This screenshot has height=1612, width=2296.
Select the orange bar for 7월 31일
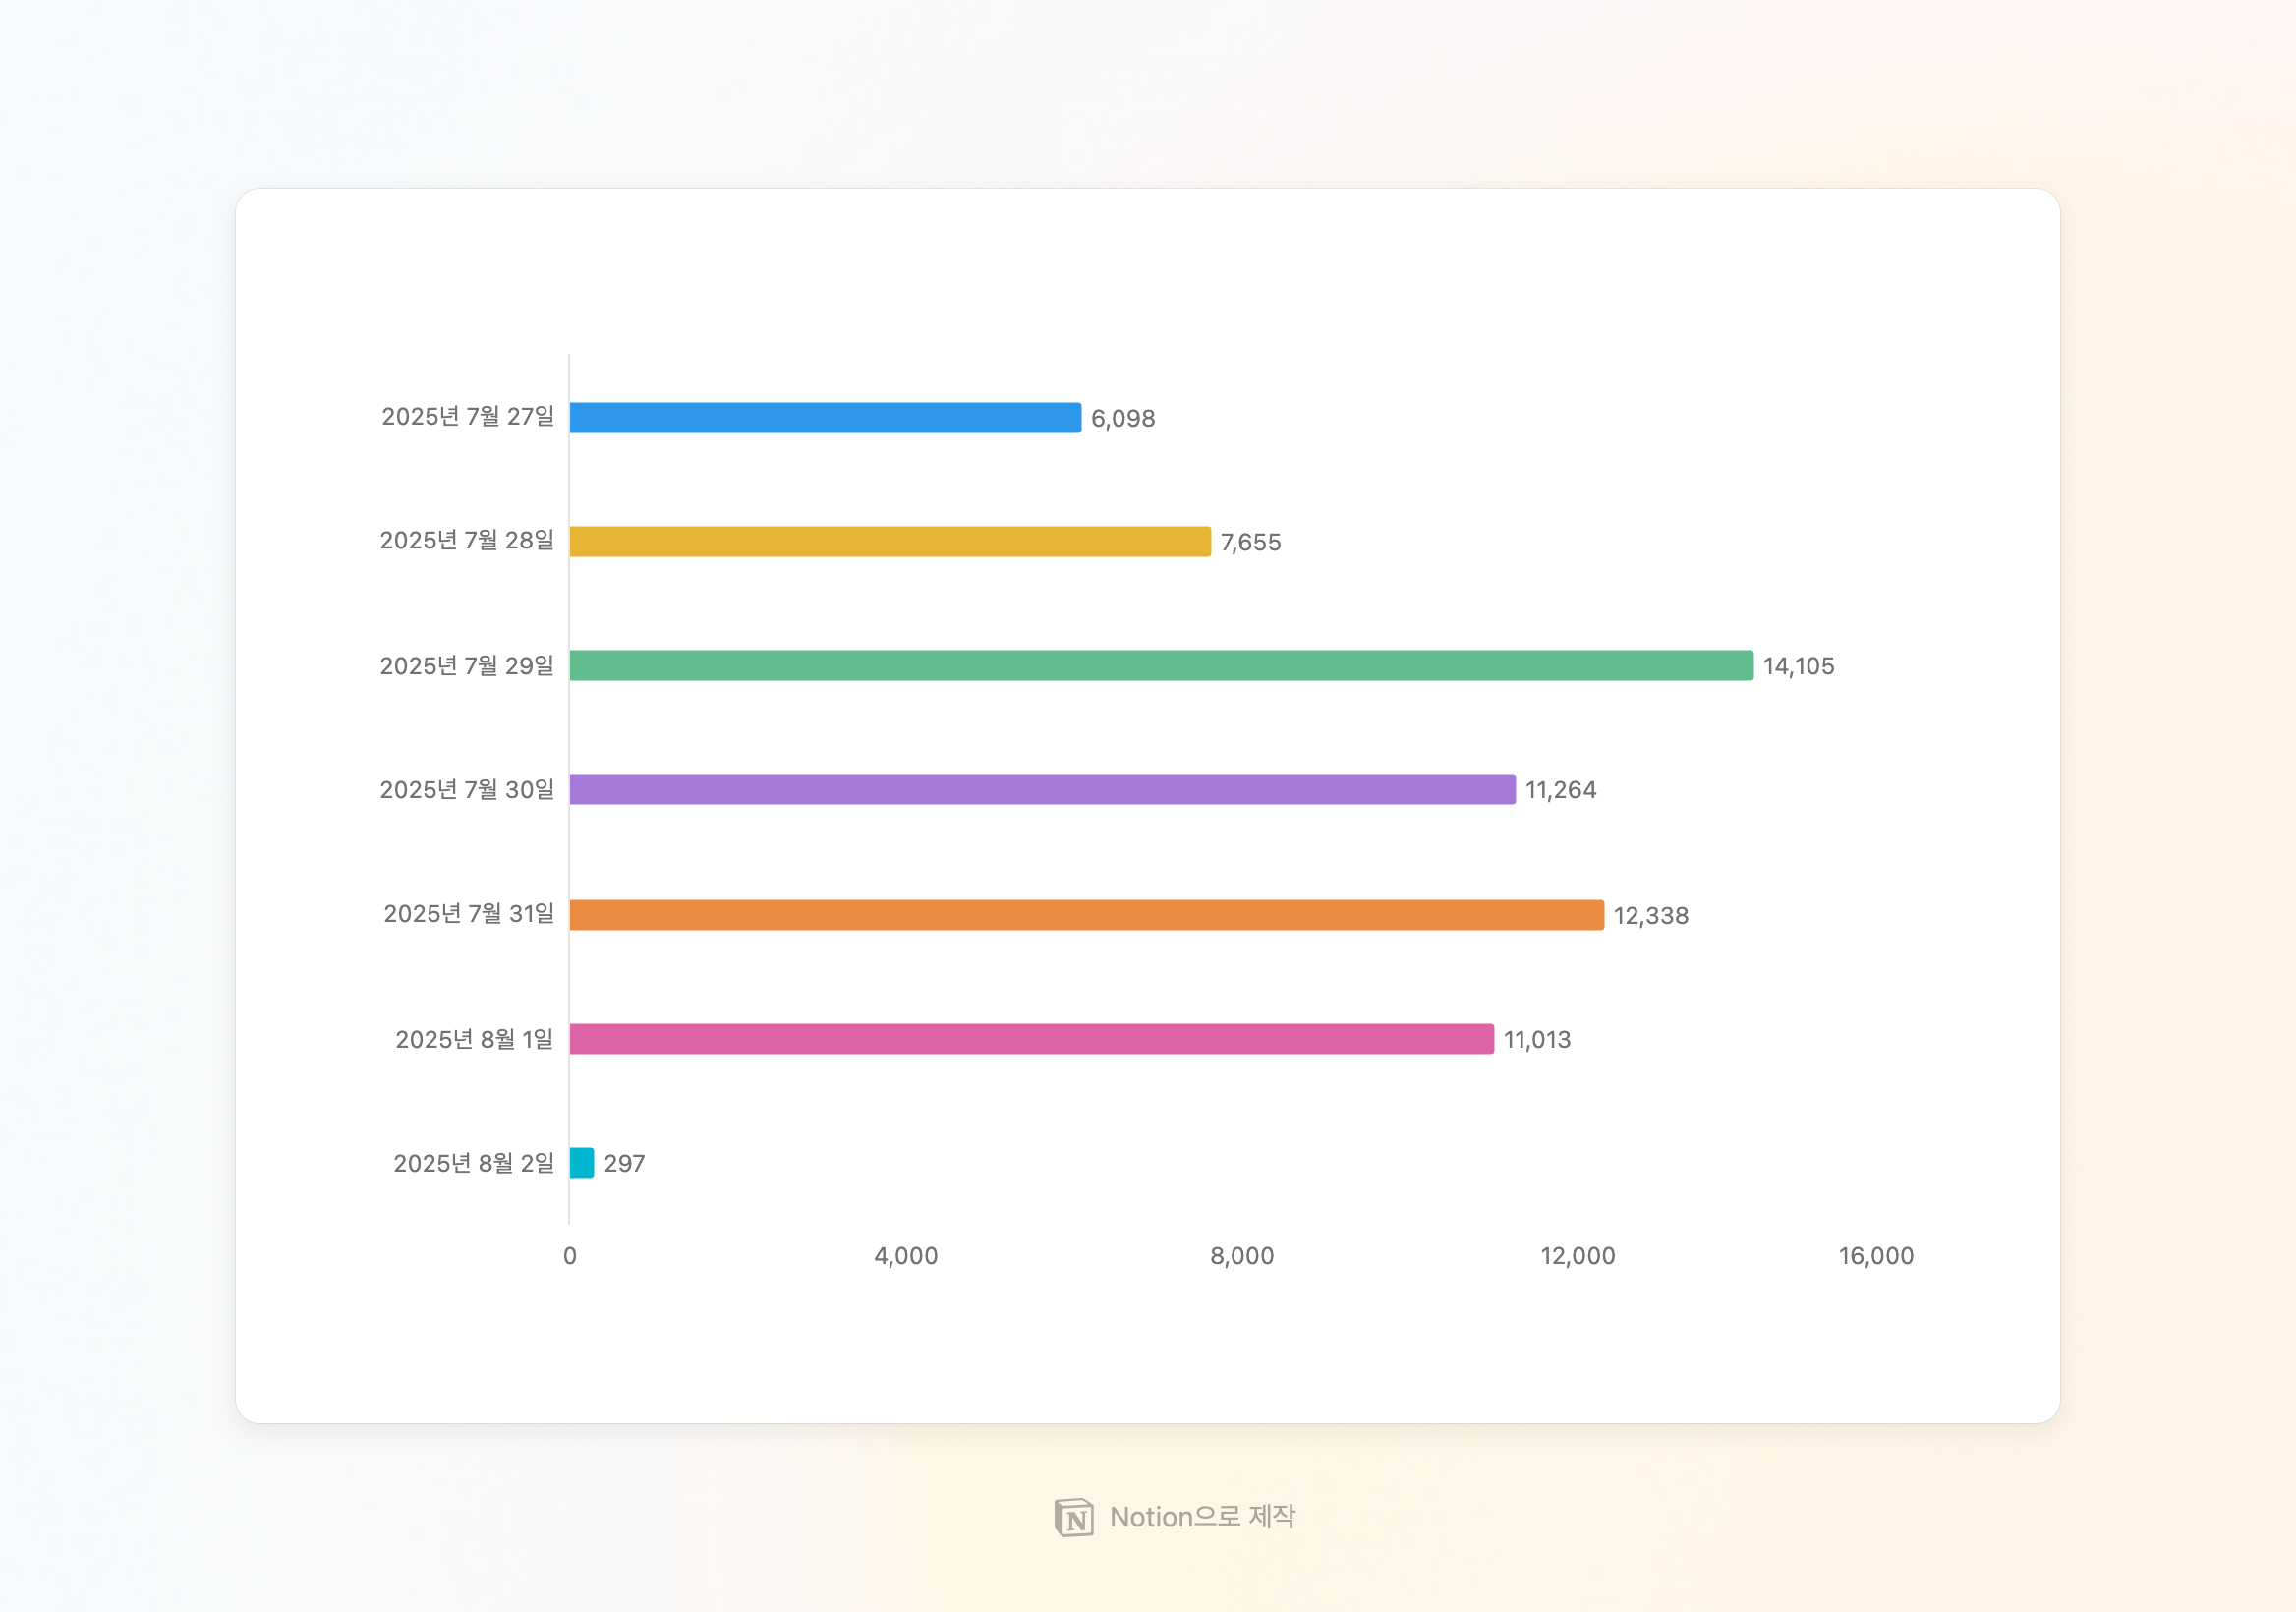tap(1086, 915)
